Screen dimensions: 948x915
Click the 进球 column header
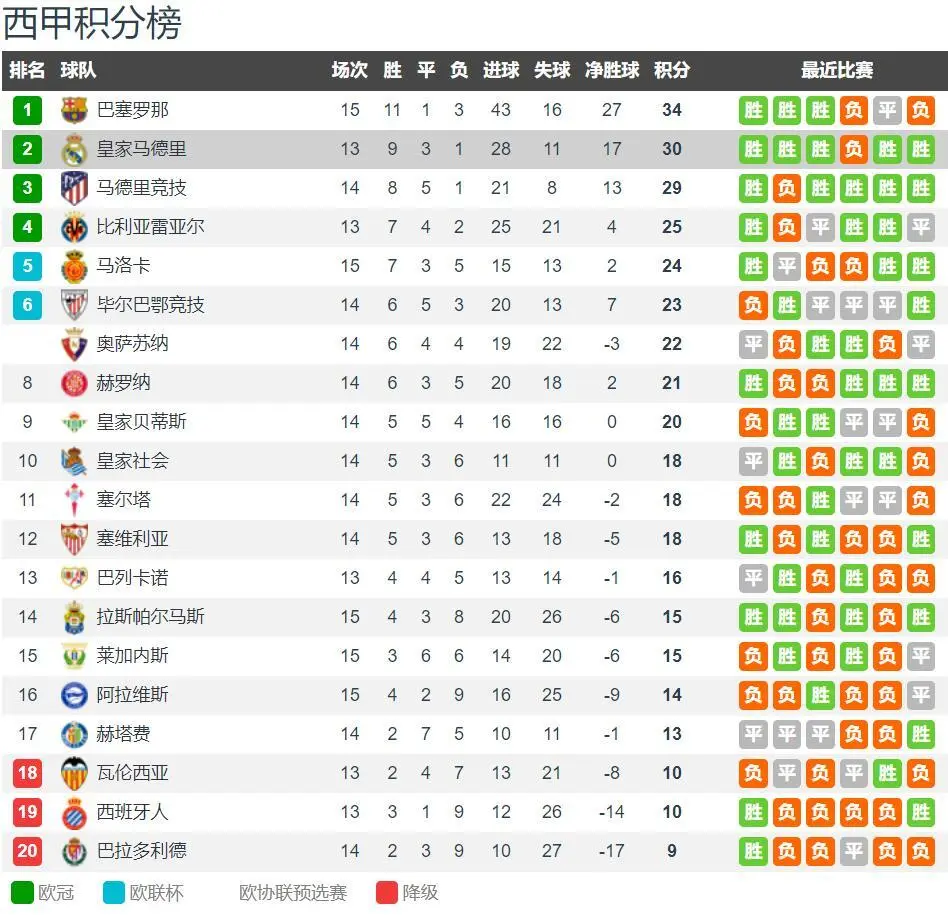pyautogui.click(x=501, y=70)
